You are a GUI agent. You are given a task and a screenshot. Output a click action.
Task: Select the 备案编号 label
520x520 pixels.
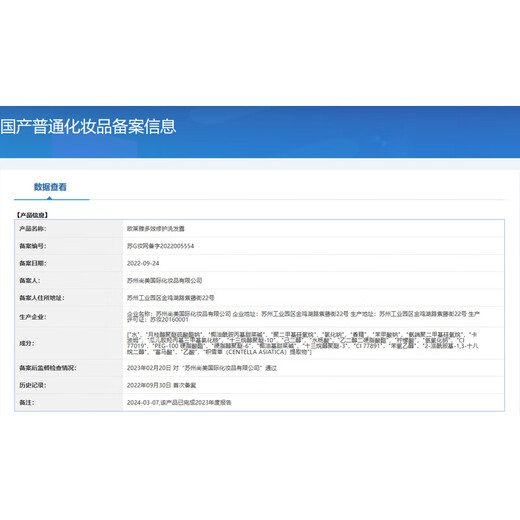click(33, 246)
